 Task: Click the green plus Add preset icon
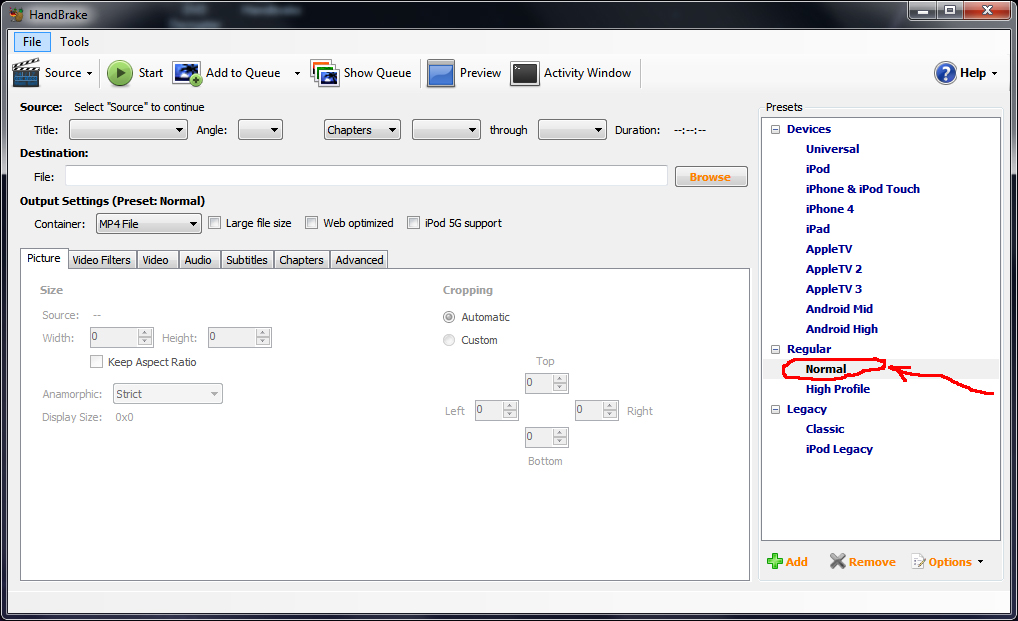tap(775, 561)
